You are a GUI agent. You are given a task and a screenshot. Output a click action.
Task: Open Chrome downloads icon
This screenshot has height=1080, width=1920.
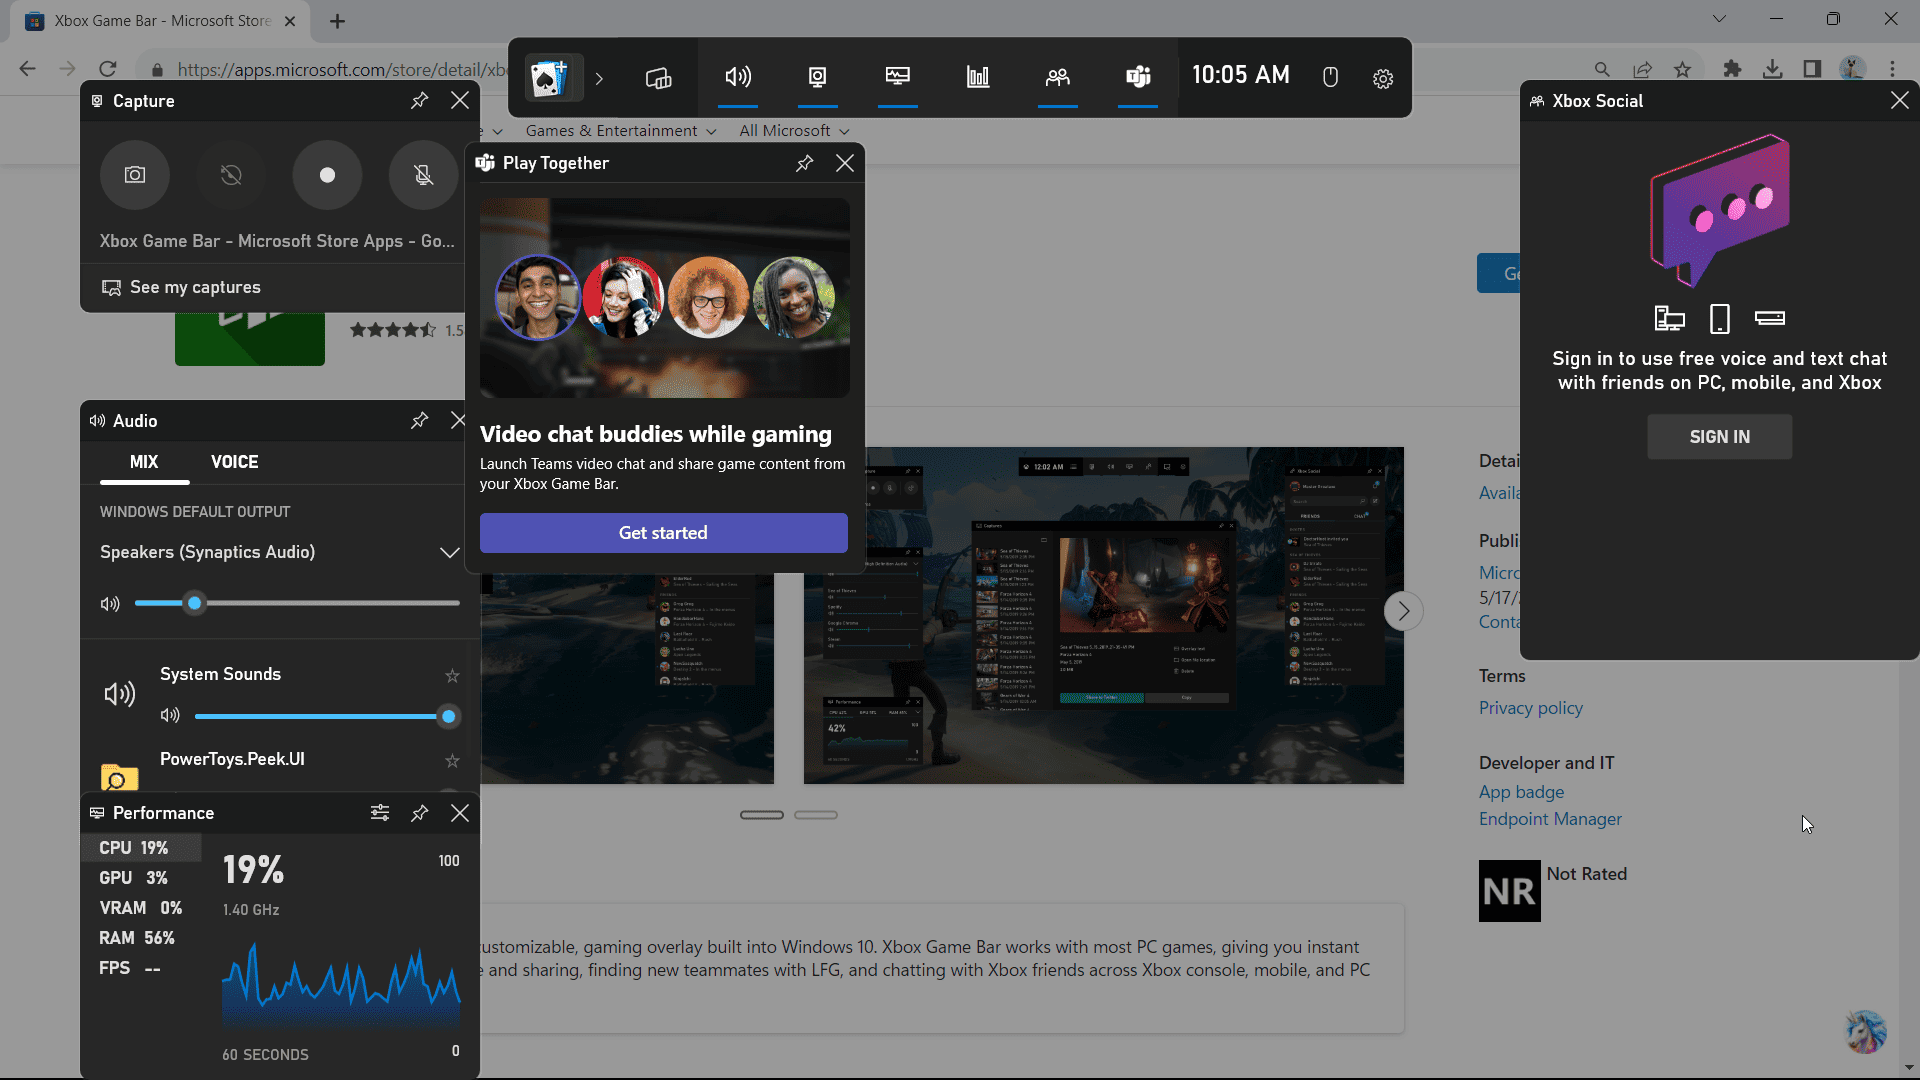coord(1772,69)
